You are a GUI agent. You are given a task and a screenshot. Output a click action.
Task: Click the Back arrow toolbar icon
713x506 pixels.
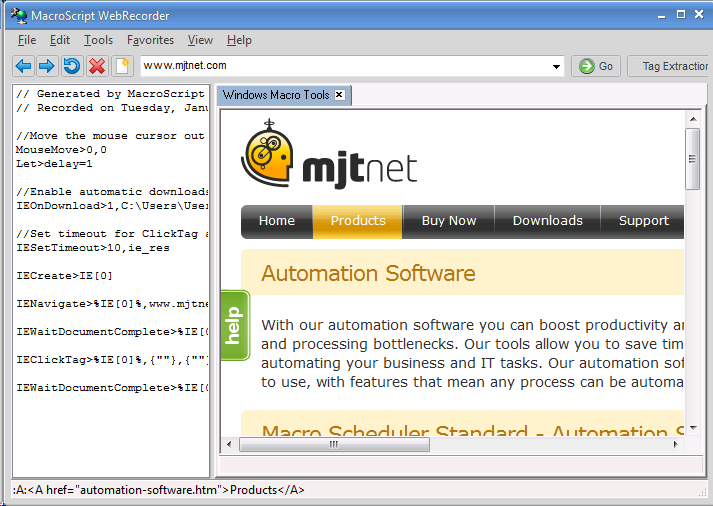pyautogui.click(x=24, y=66)
